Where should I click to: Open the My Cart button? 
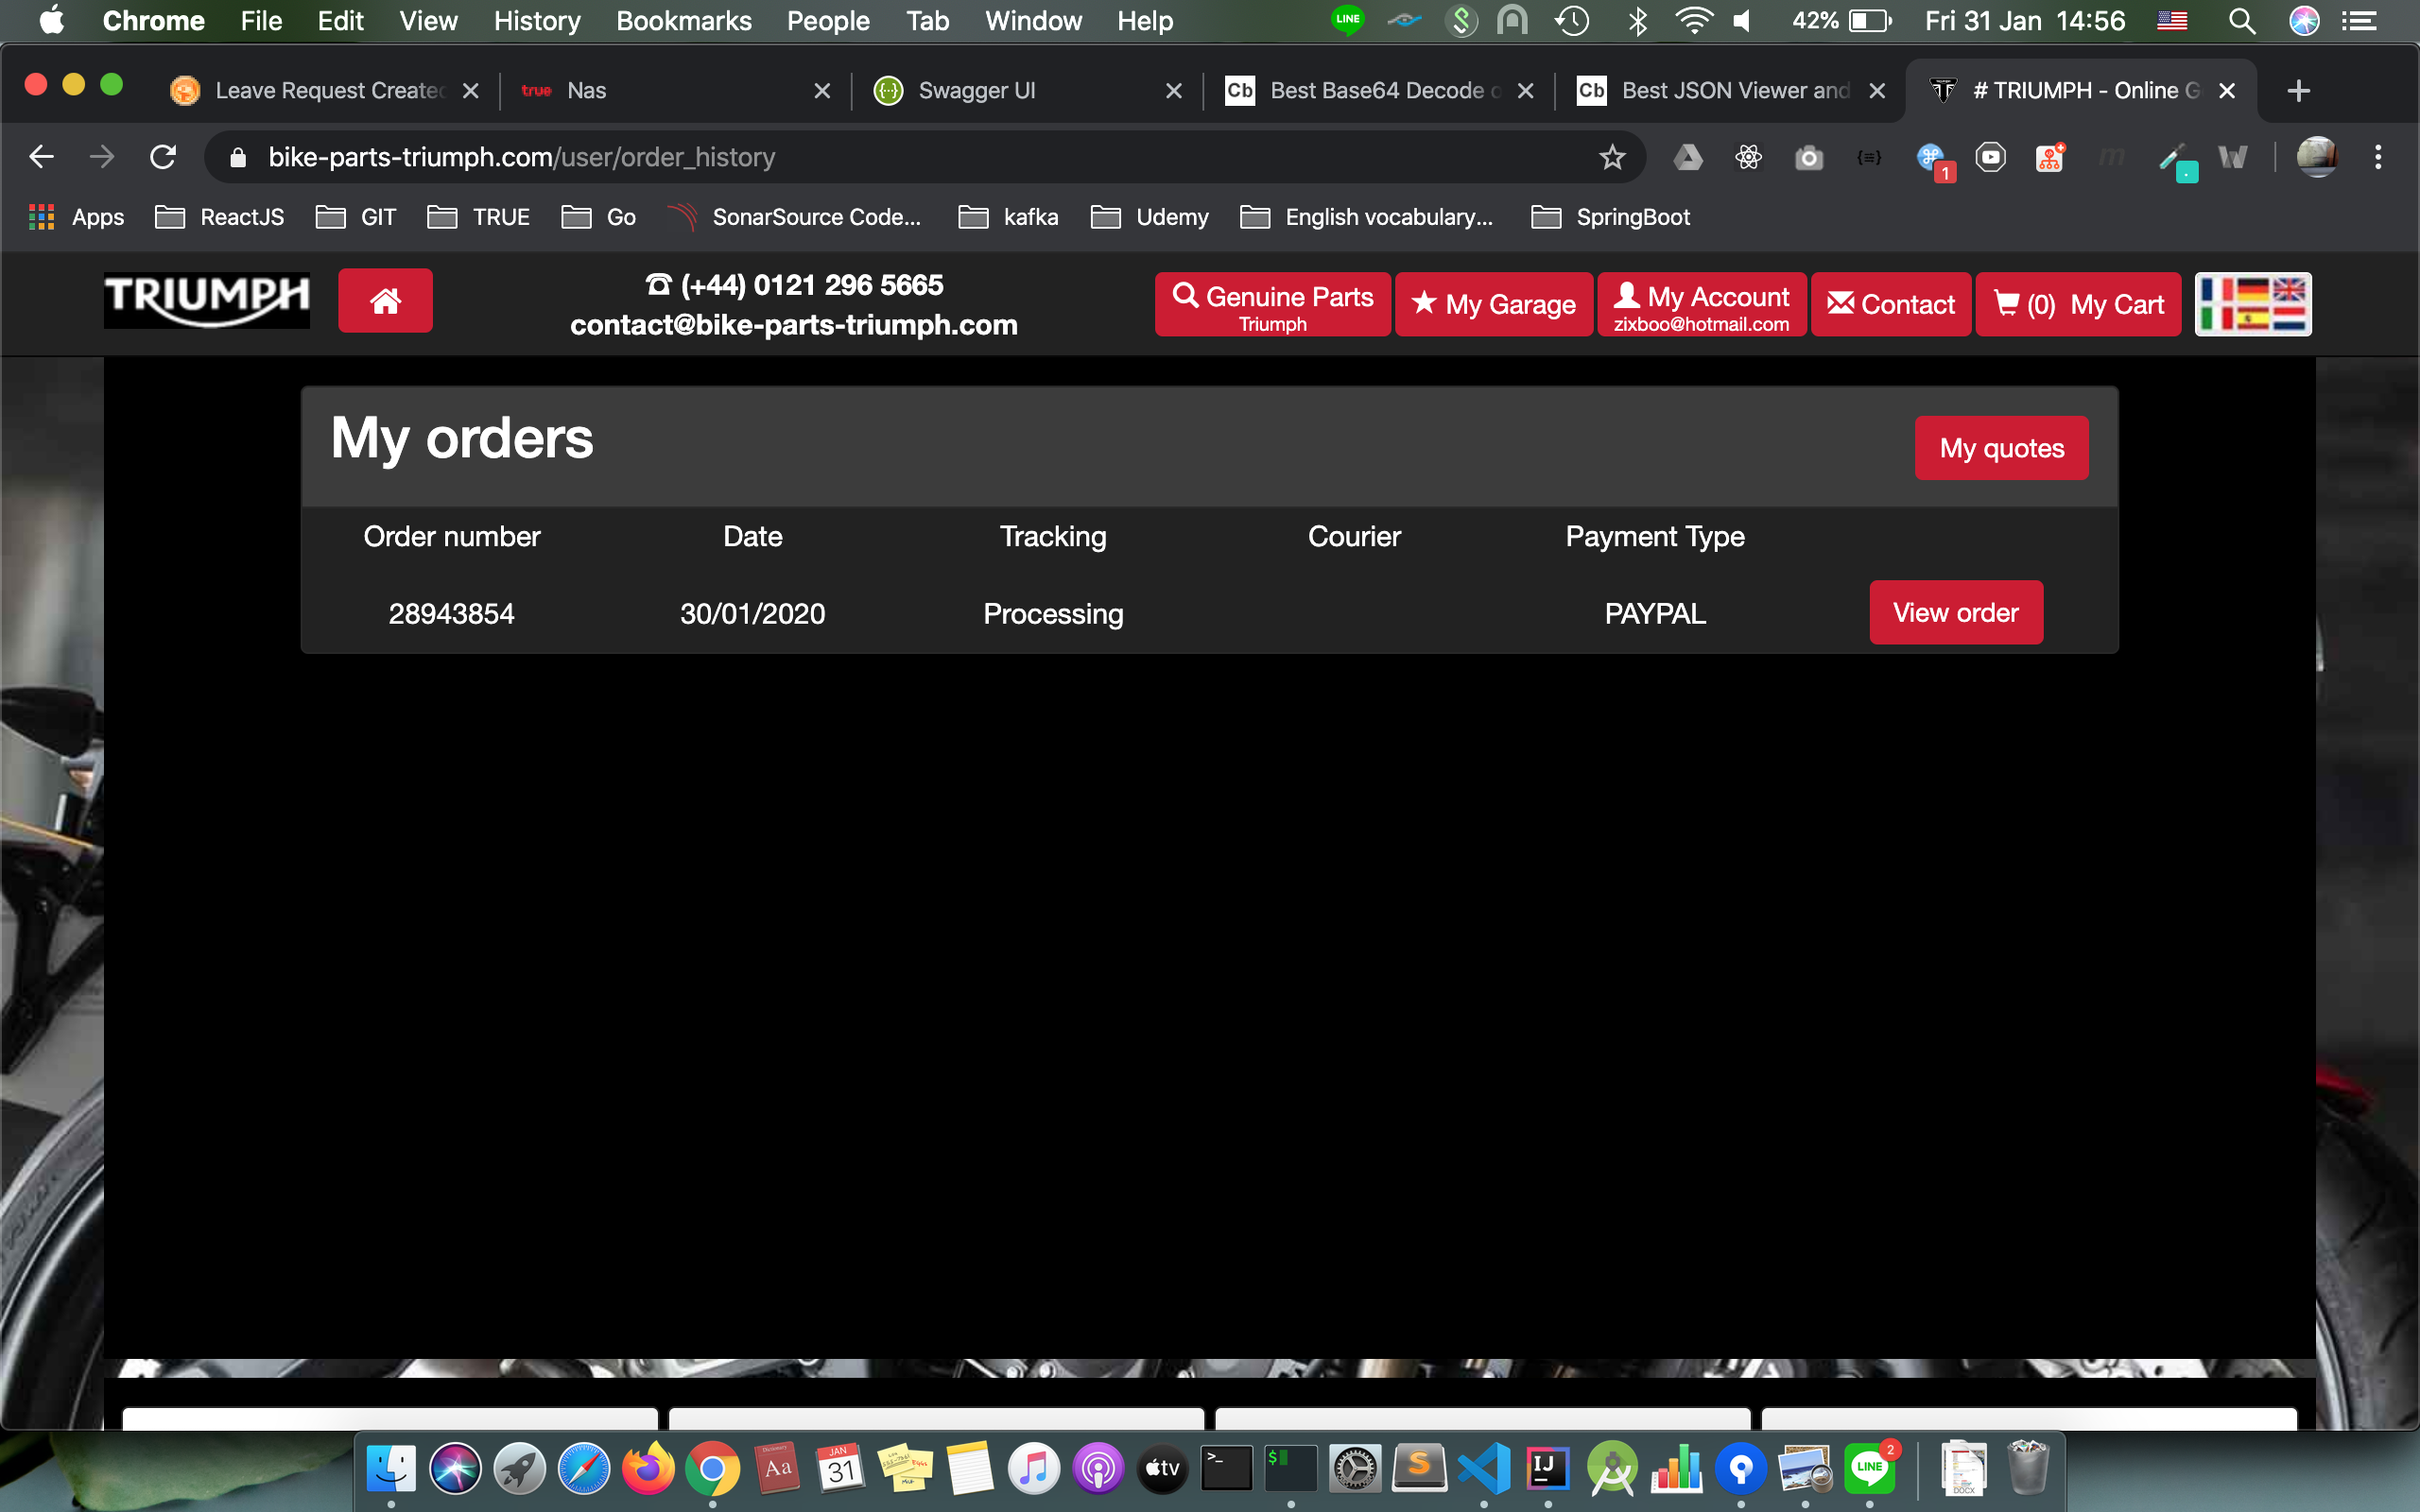pyautogui.click(x=2078, y=304)
